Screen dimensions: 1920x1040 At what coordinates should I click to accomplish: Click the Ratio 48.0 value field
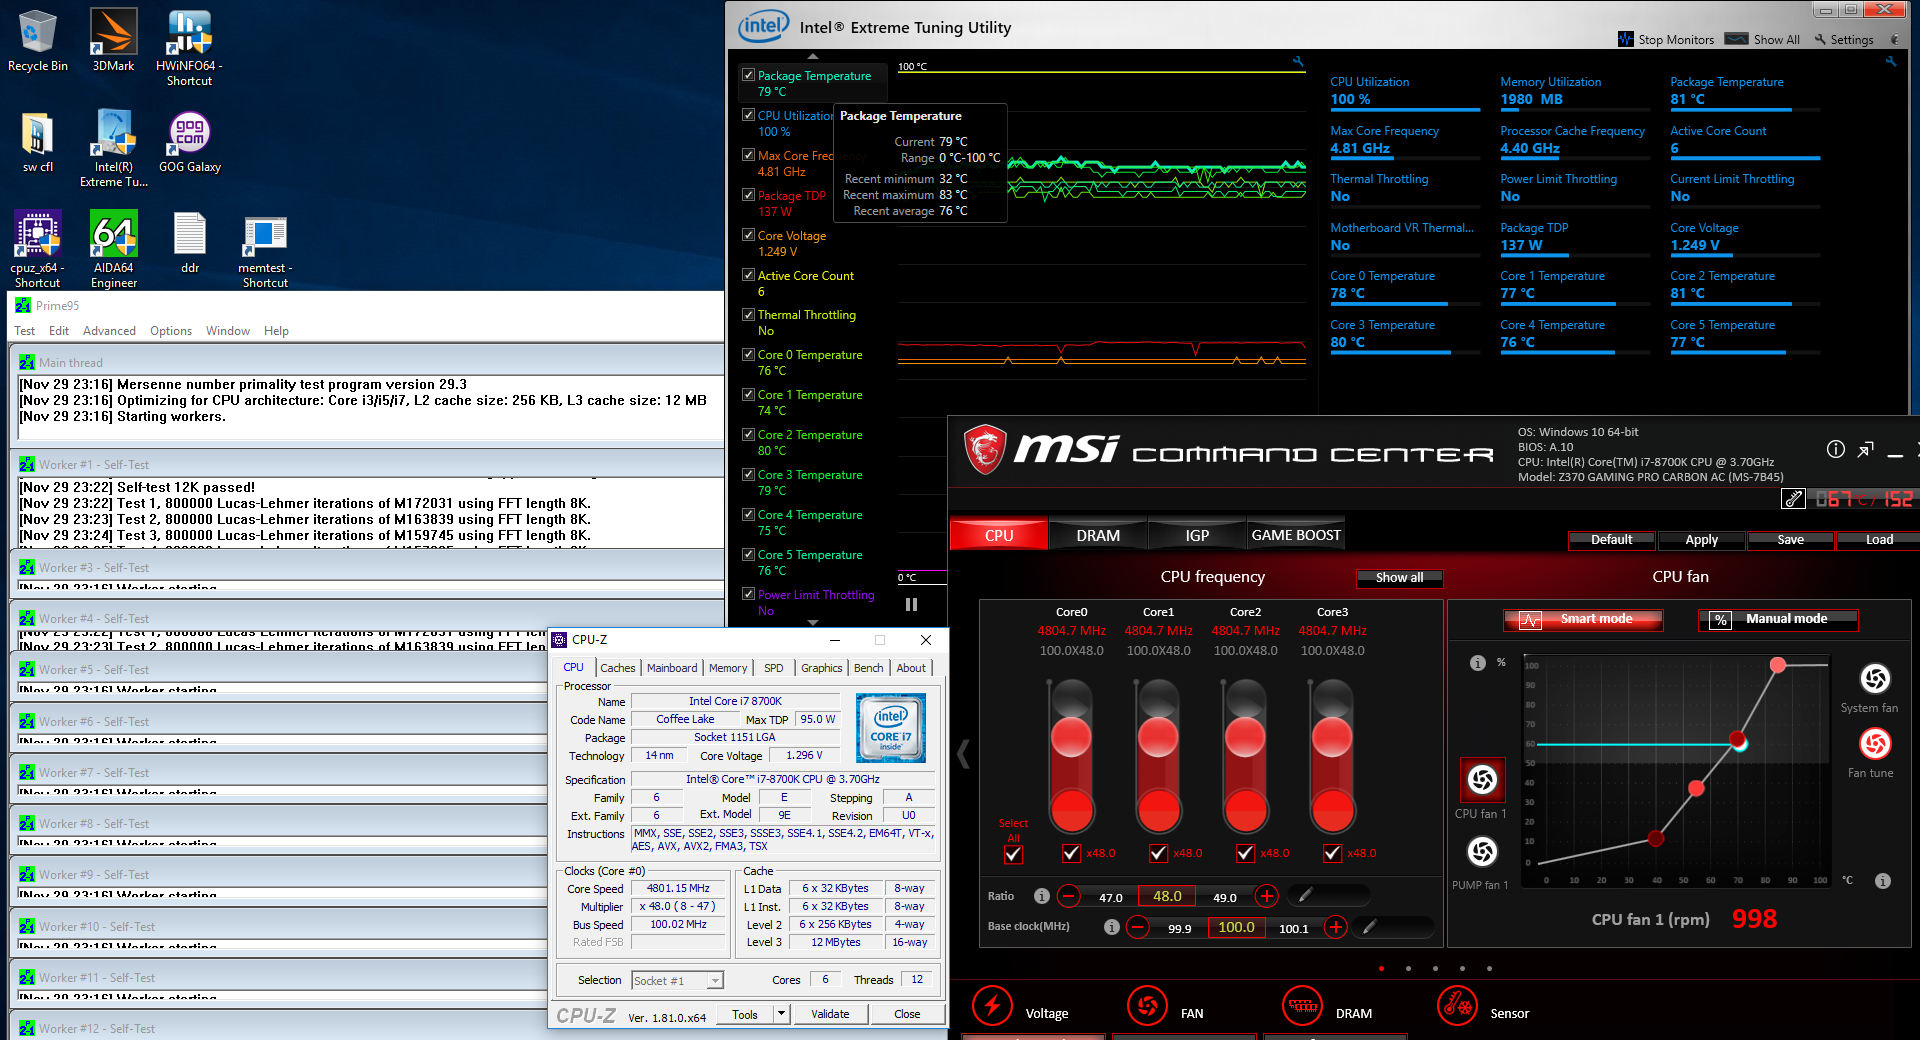pyautogui.click(x=1167, y=896)
